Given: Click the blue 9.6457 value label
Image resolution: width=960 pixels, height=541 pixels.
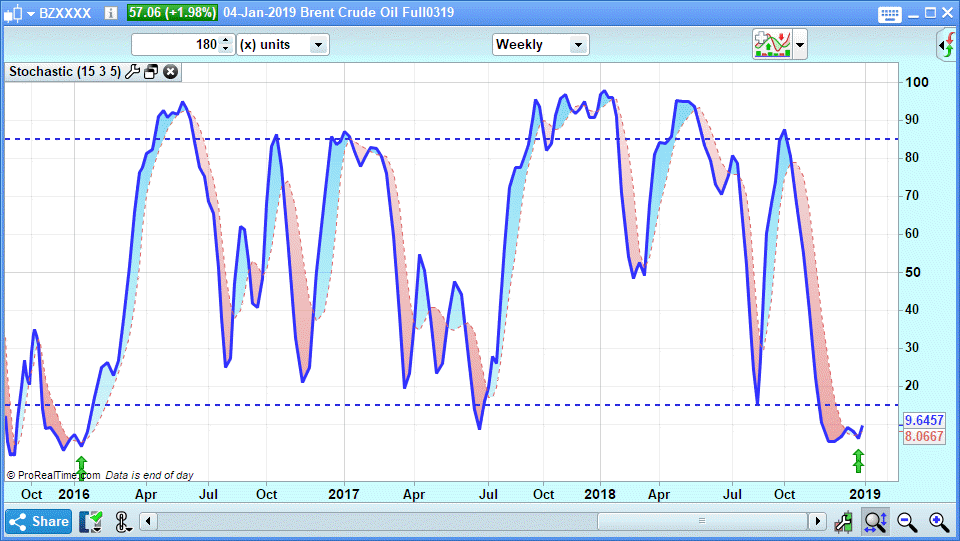Looking at the screenshot, I should click(x=924, y=420).
